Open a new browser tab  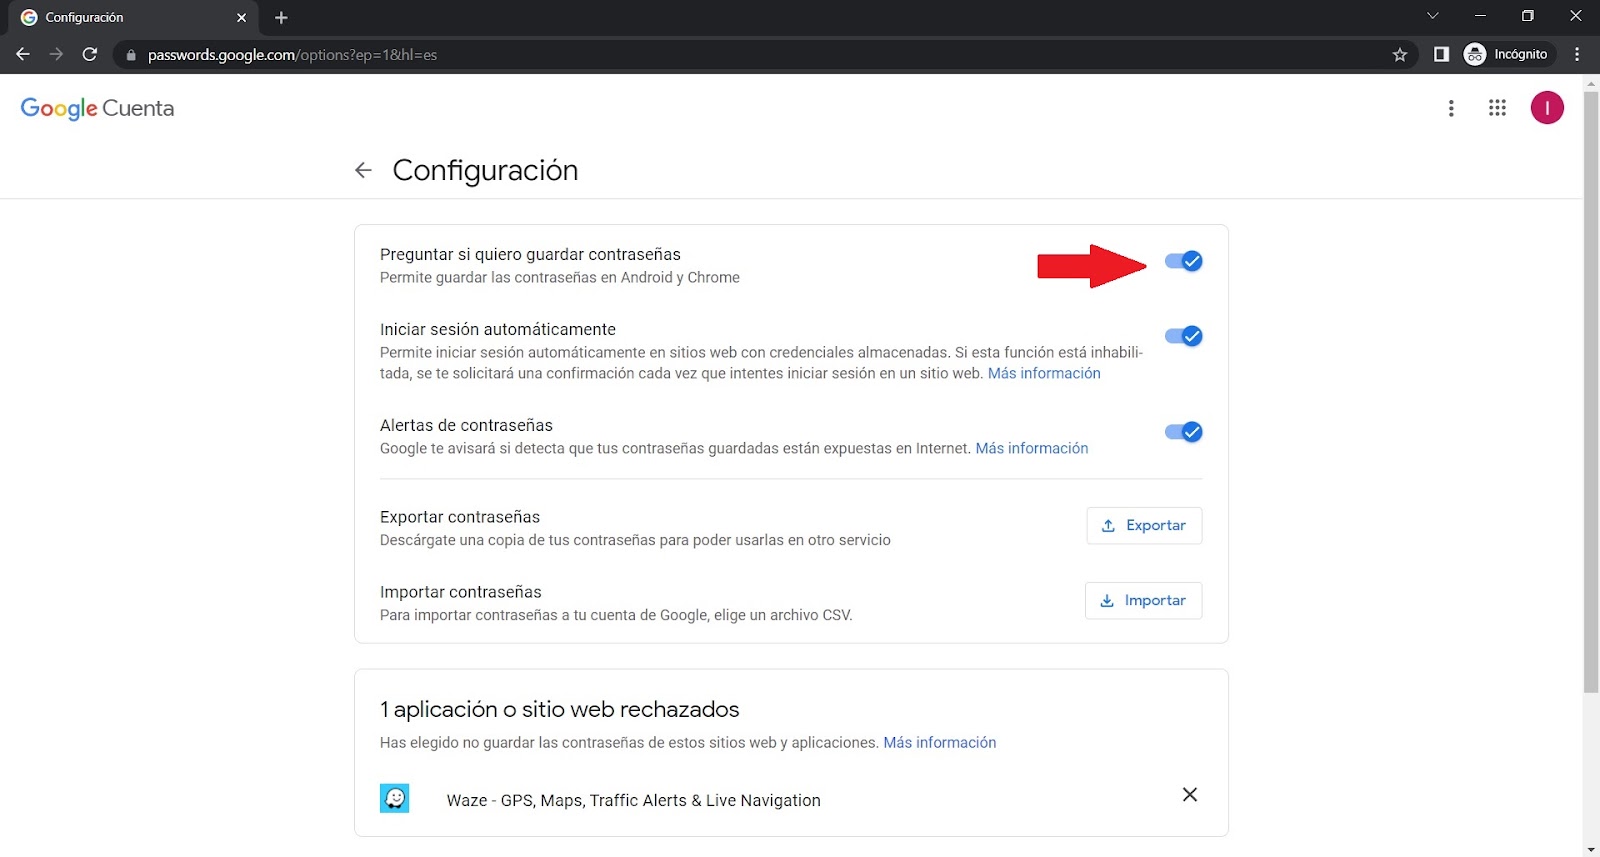pyautogui.click(x=281, y=17)
